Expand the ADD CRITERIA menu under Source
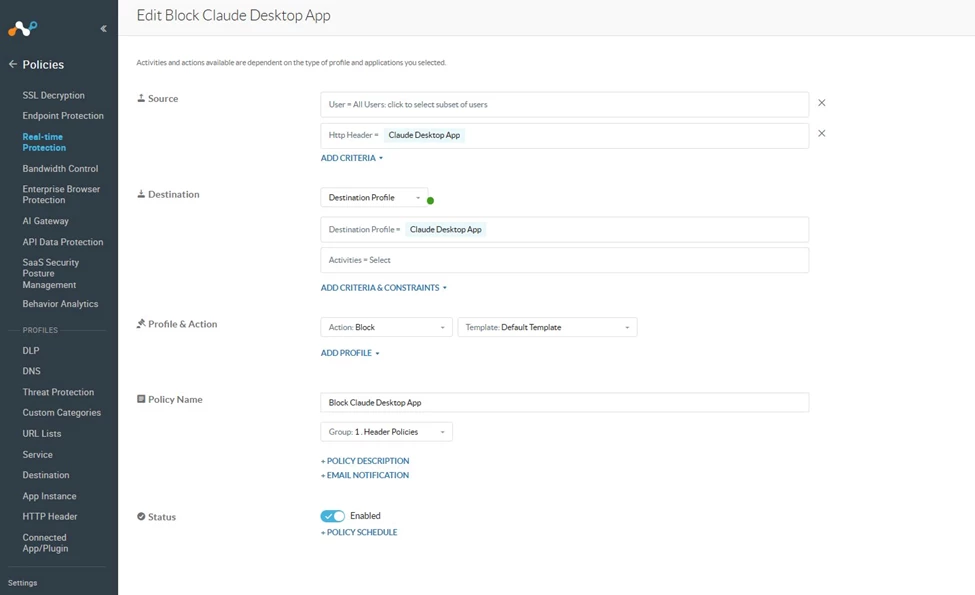 click(352, 158)
